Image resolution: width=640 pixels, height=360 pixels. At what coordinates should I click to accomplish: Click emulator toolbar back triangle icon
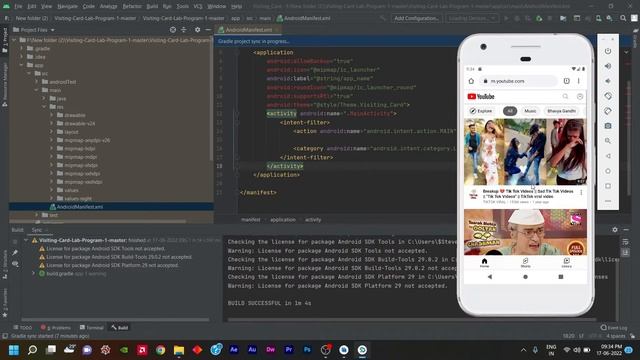point(608,156)
